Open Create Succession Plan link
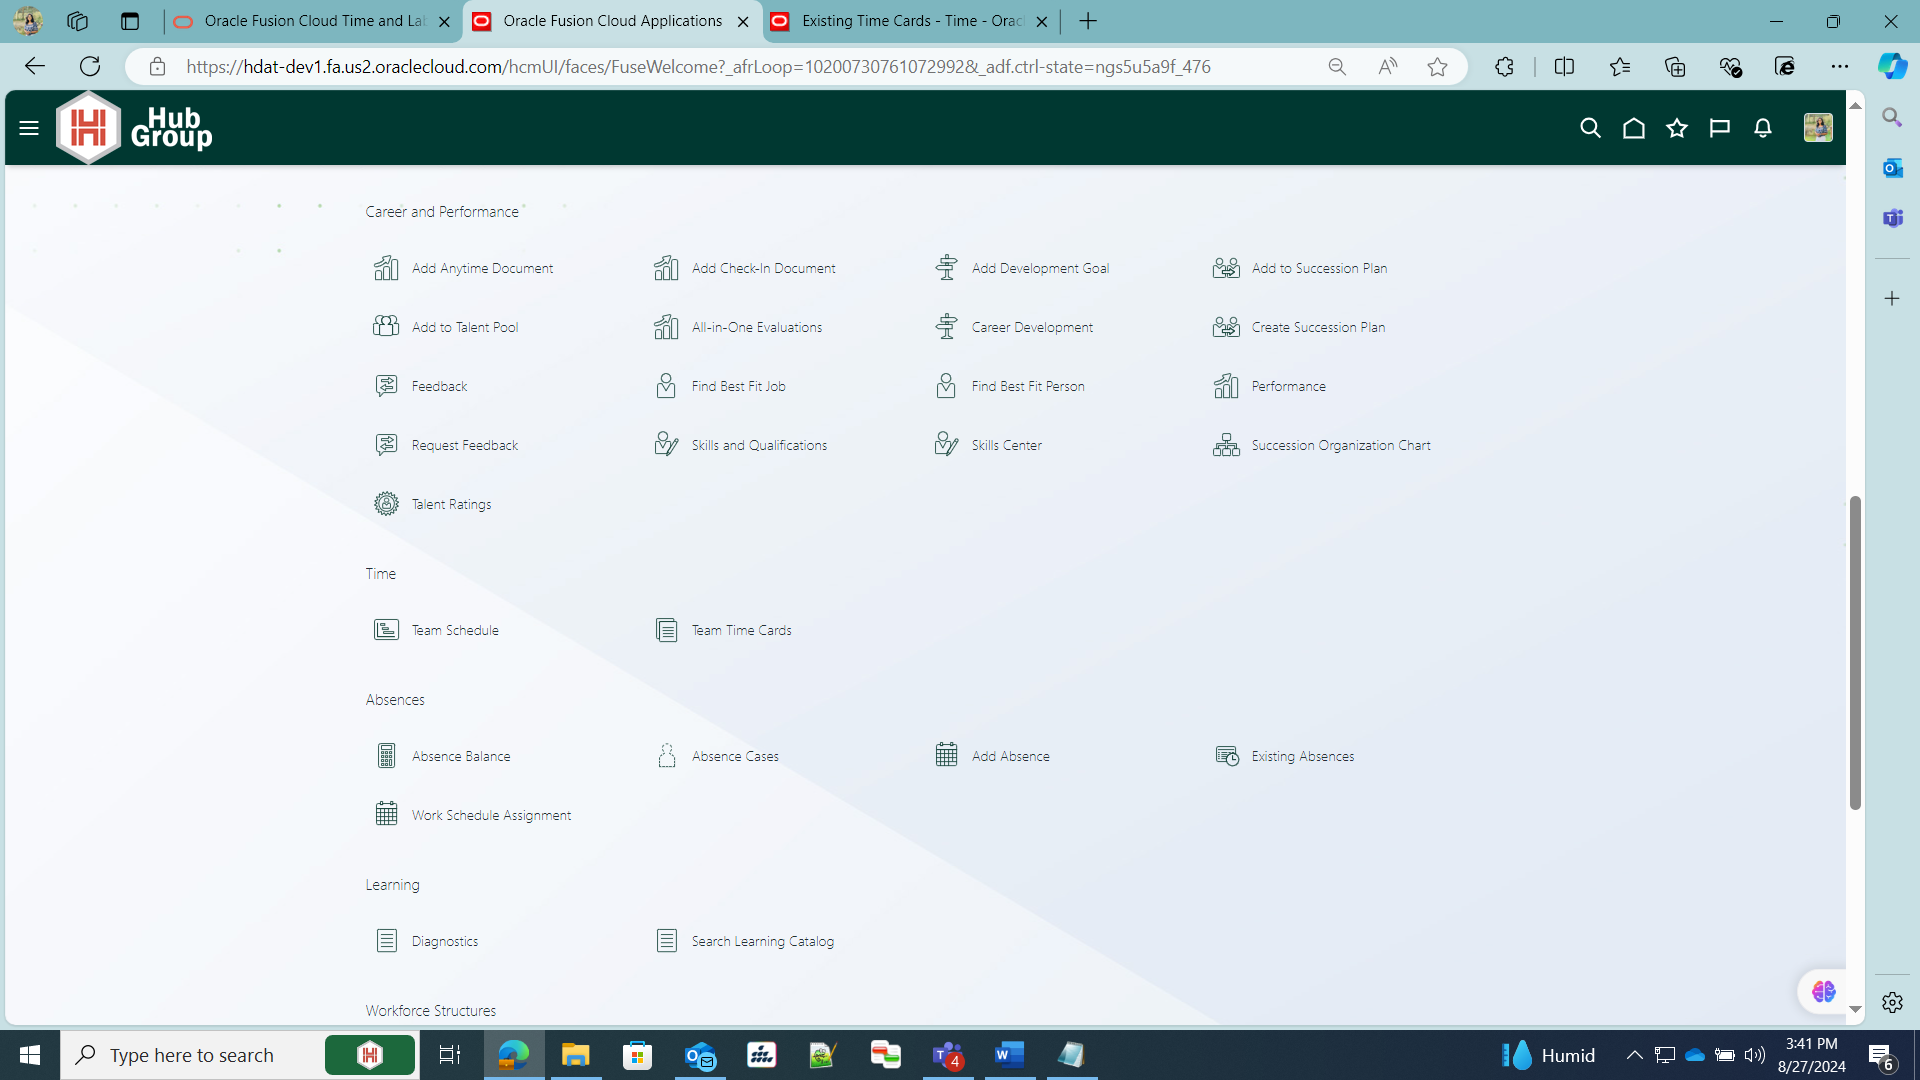 [x=1318, y=327]
